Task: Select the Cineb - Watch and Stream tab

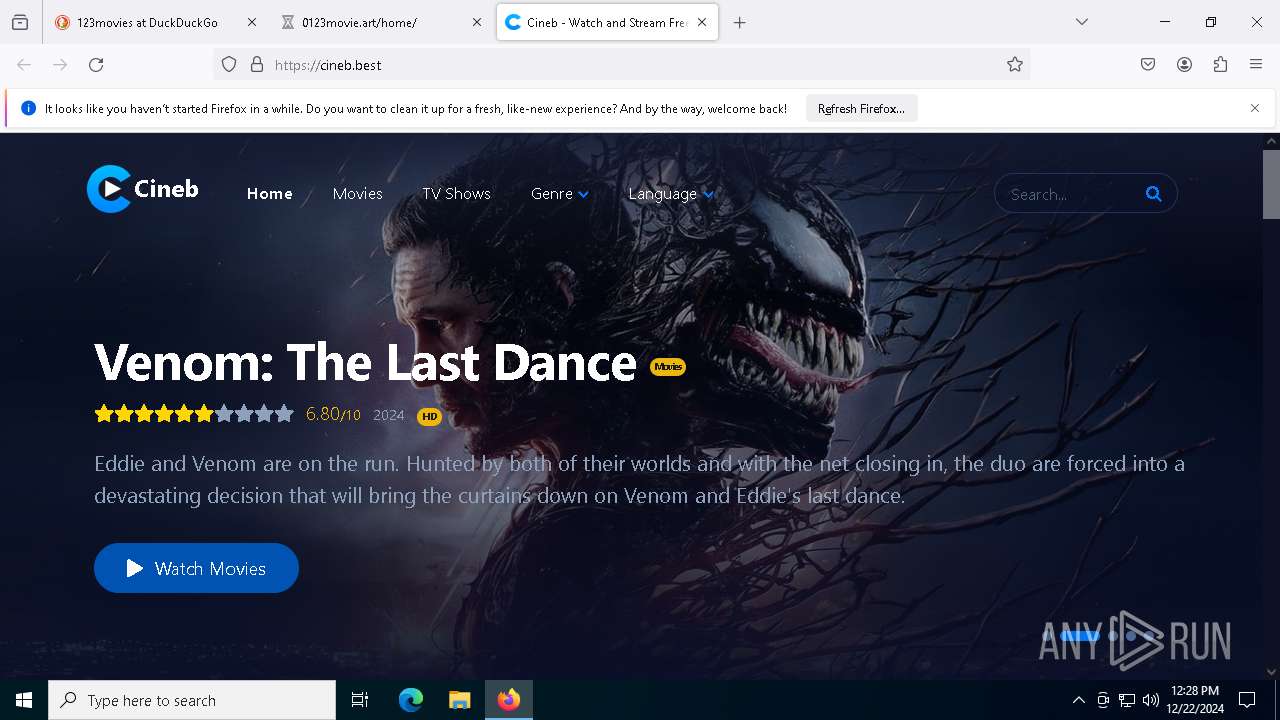Action: pos(607,22)
